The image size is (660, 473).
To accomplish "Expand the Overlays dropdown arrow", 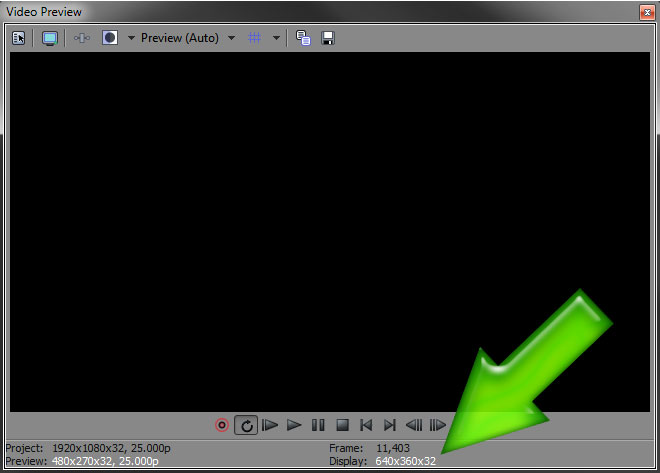I will (275, 38).
